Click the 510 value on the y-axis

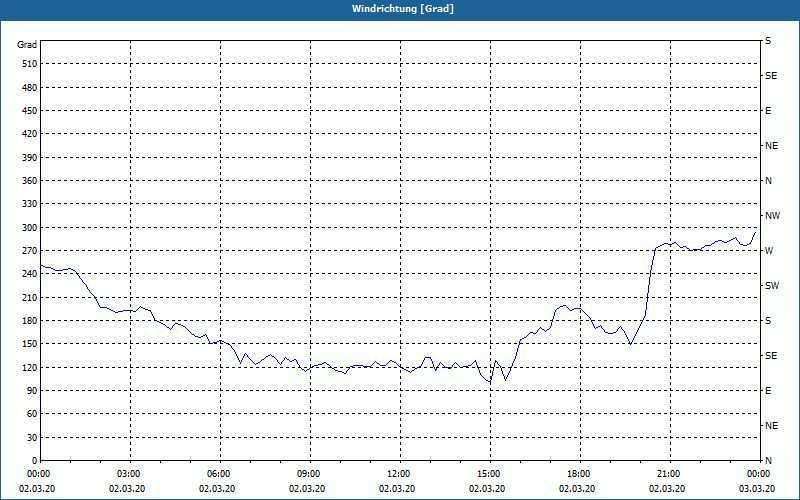tap(30, 64)
